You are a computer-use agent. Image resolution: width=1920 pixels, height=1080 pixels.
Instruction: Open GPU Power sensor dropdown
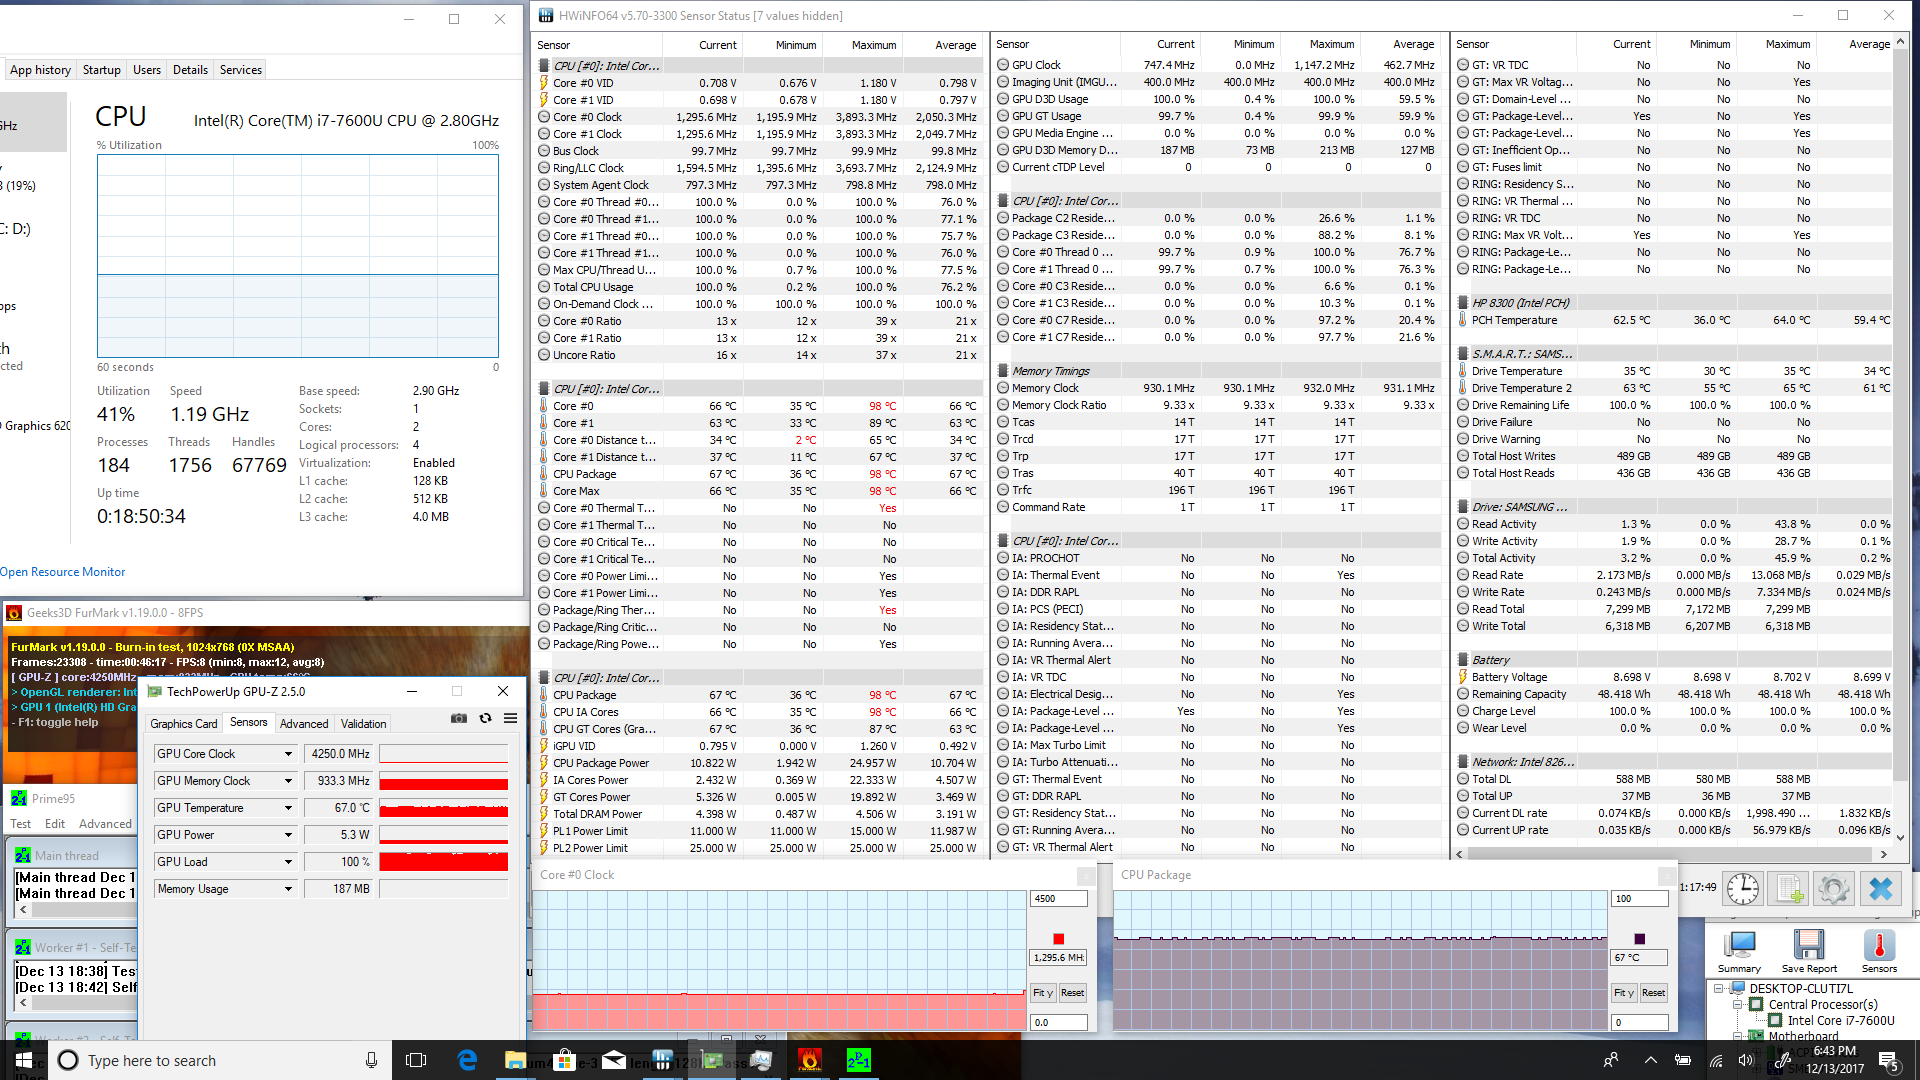[x=288, y=835]
